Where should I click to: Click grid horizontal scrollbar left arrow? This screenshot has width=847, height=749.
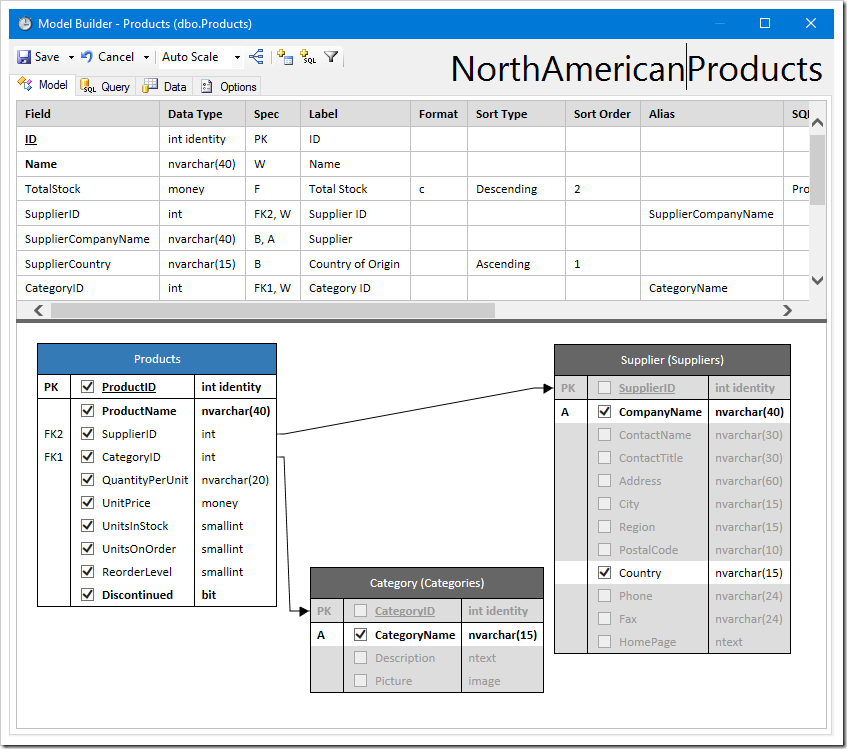[x=38, y=311]
